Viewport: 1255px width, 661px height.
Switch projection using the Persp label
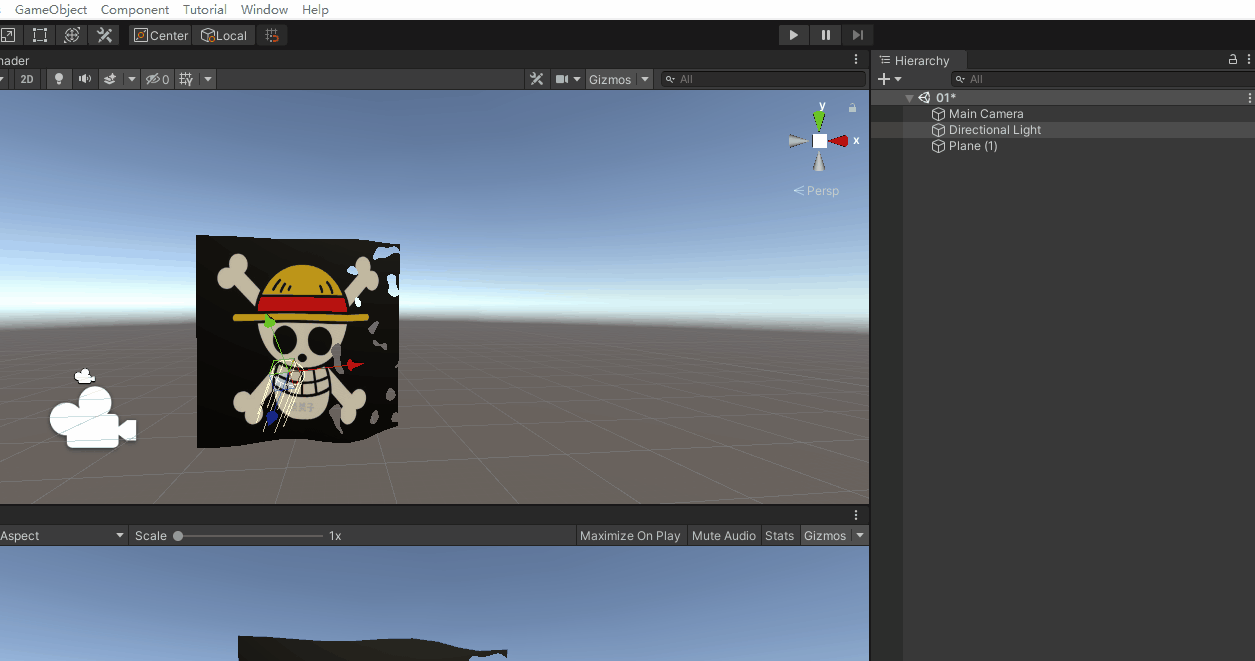(x=816, y=191)
